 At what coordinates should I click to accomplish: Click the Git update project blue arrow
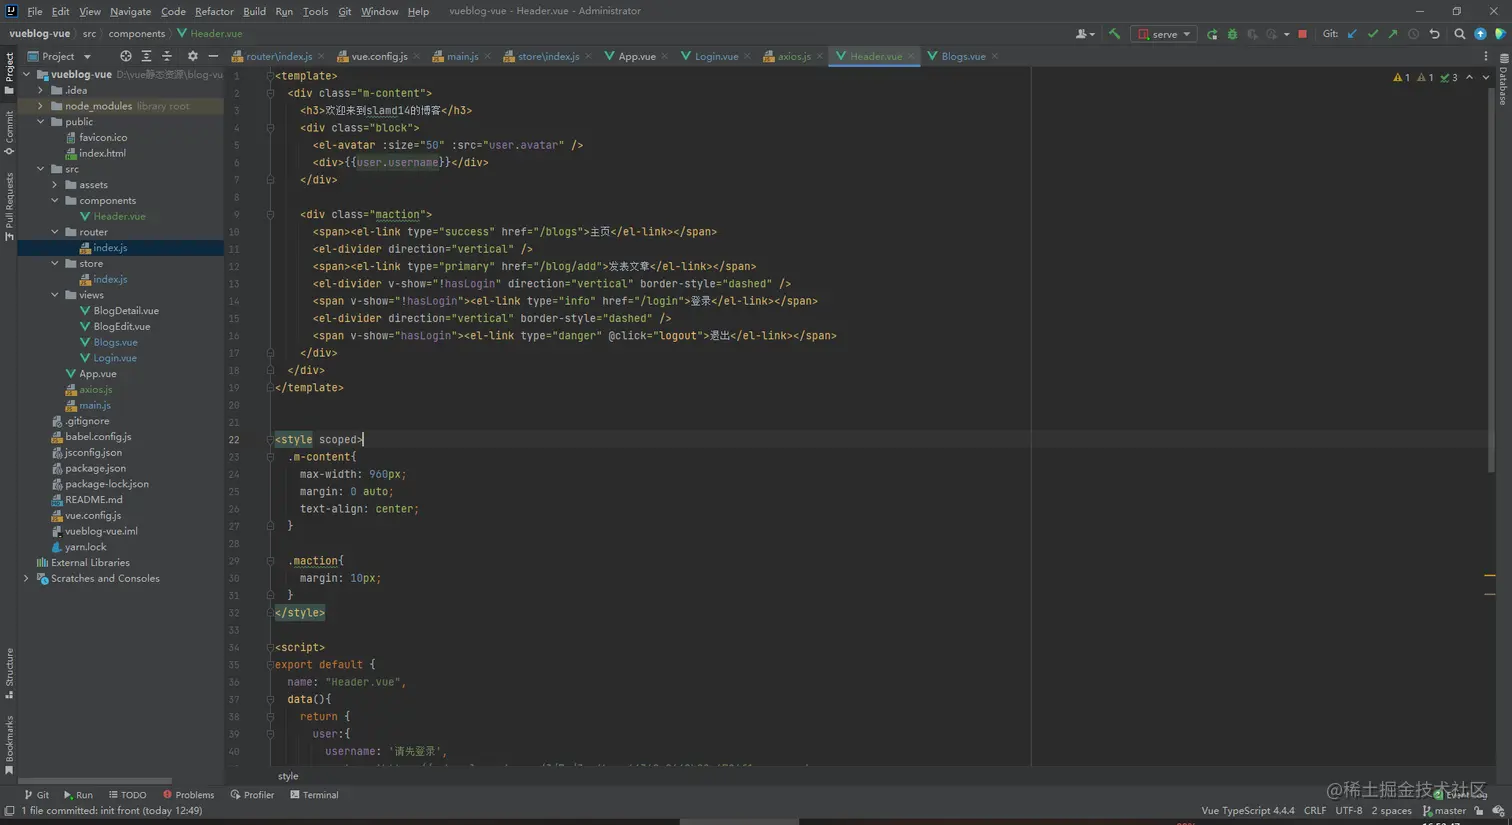pos(1352,34)
